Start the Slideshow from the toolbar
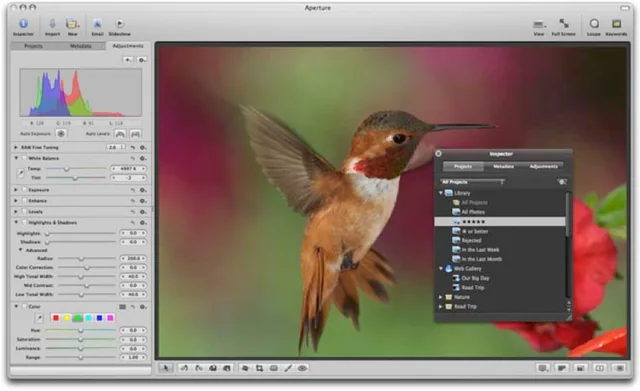The height and width of the screenshot is (391, 640). pos(119,24)
